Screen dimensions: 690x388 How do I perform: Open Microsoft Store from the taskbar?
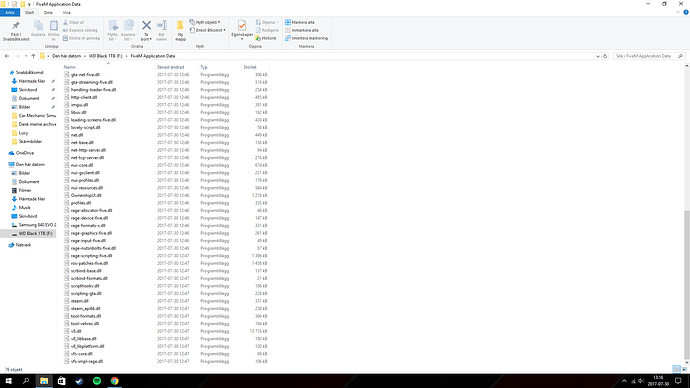pyautogui.click(x=62, y=381)
